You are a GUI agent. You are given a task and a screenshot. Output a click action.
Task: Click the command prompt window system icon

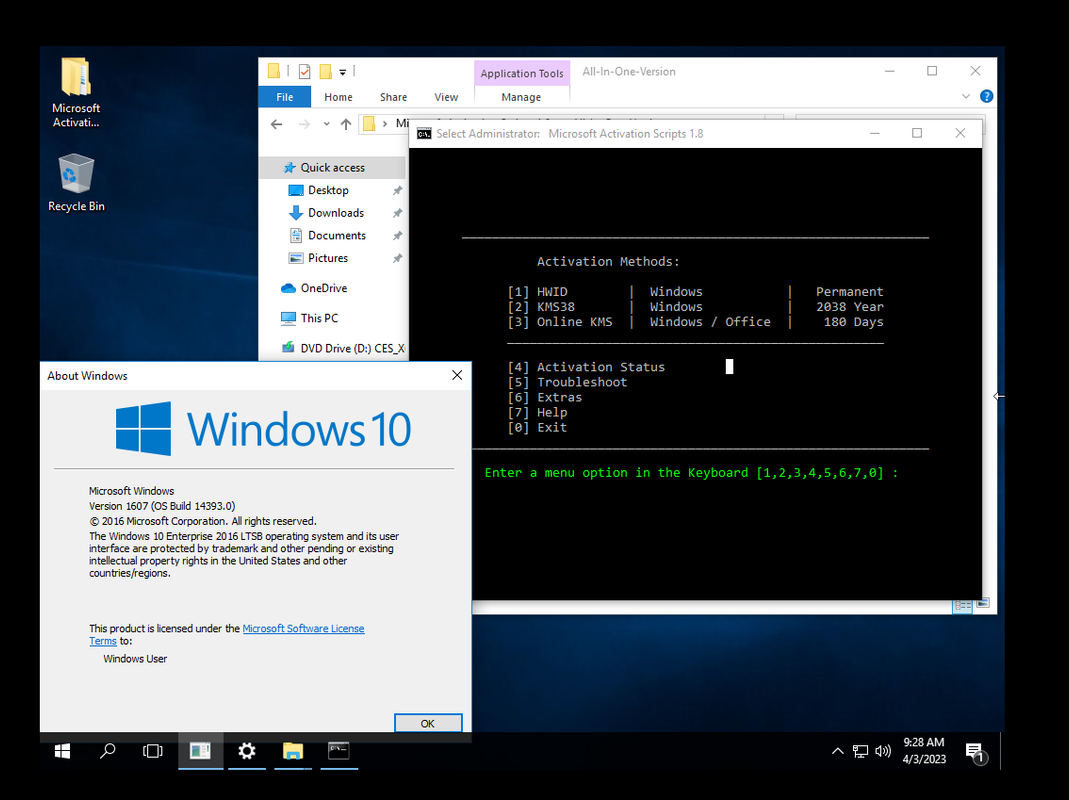pyautogui.click(x=424, y=134)
